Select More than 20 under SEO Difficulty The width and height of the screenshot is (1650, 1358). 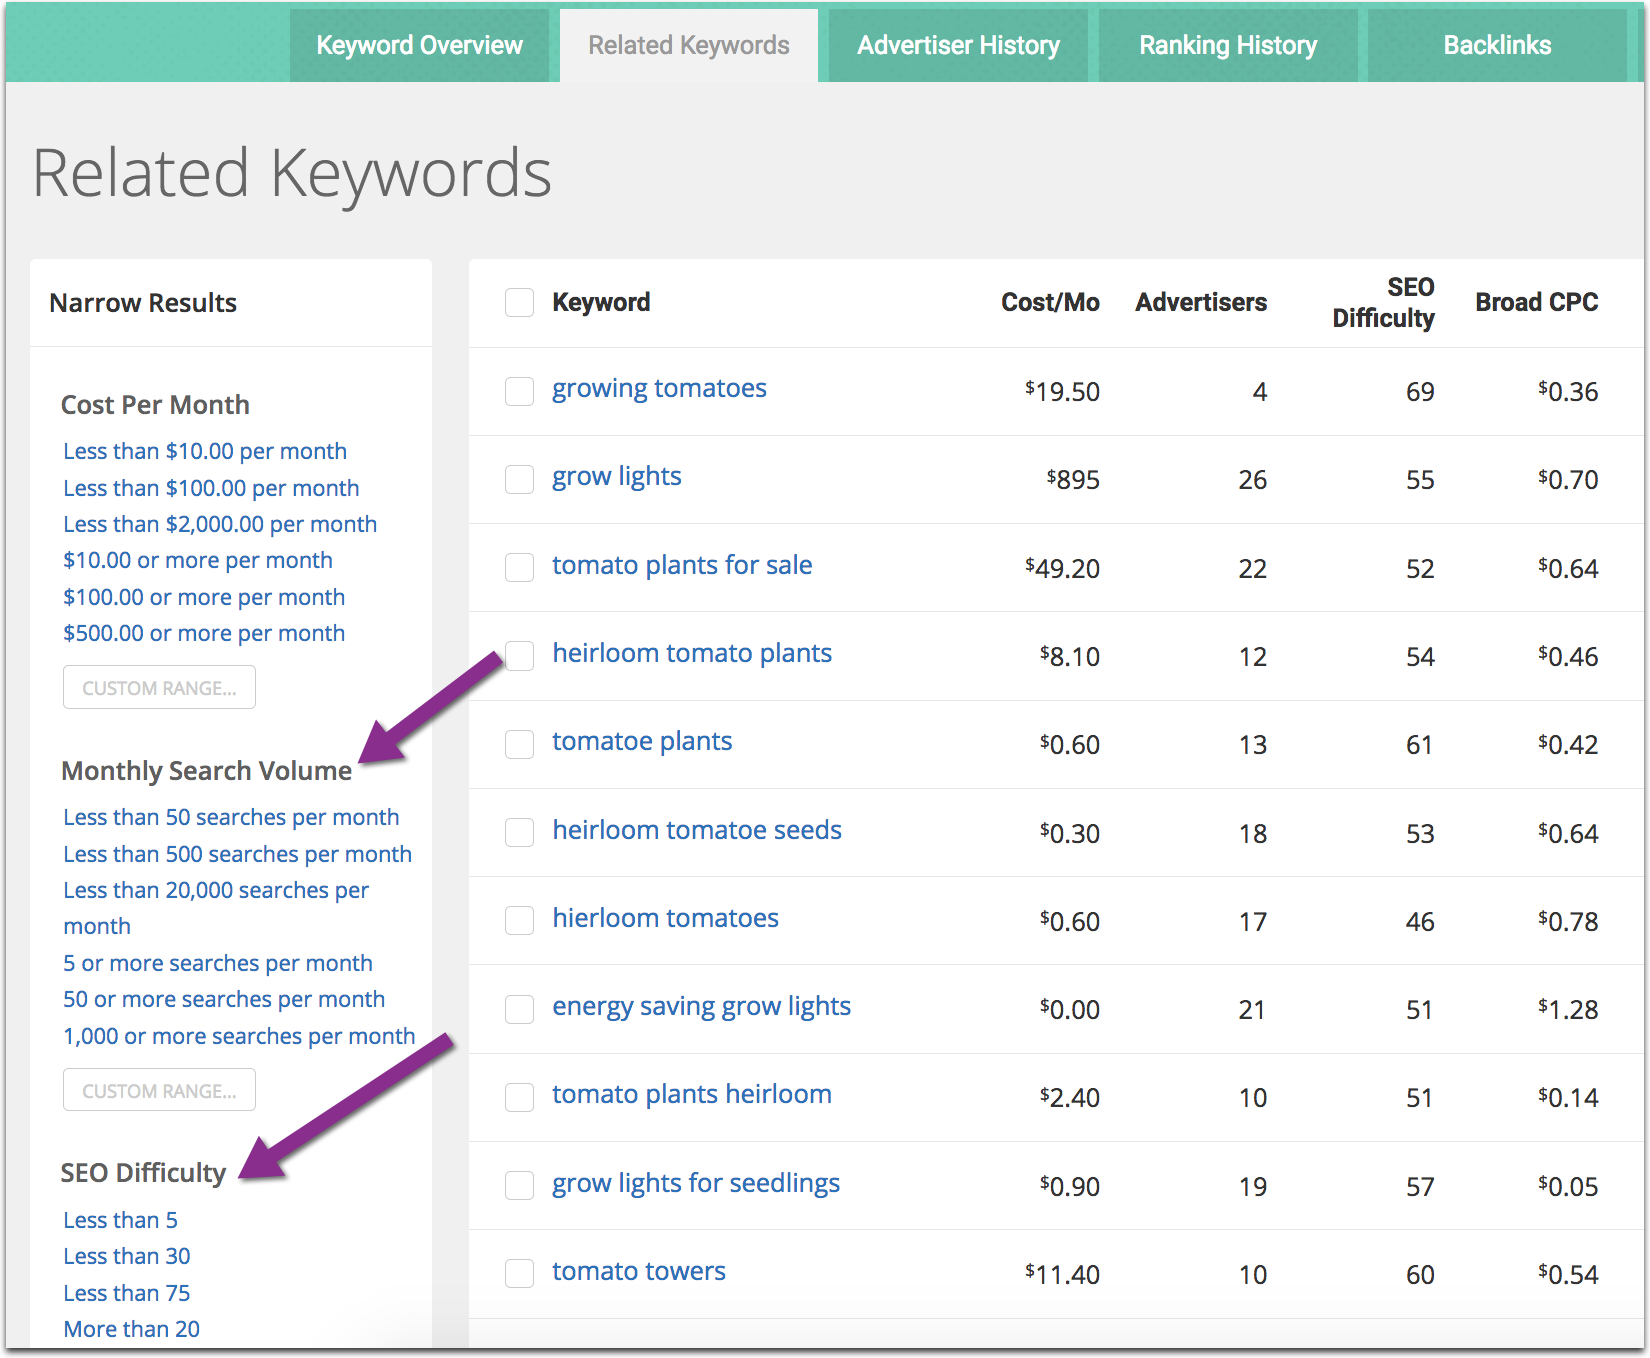coord(131,1328)
